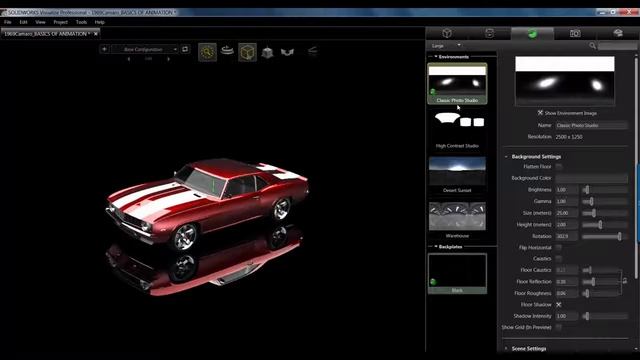Image resolution: width=640 pixels, height=360 pixels.
Task: Open the Help menu
Action: pos(100,22)
